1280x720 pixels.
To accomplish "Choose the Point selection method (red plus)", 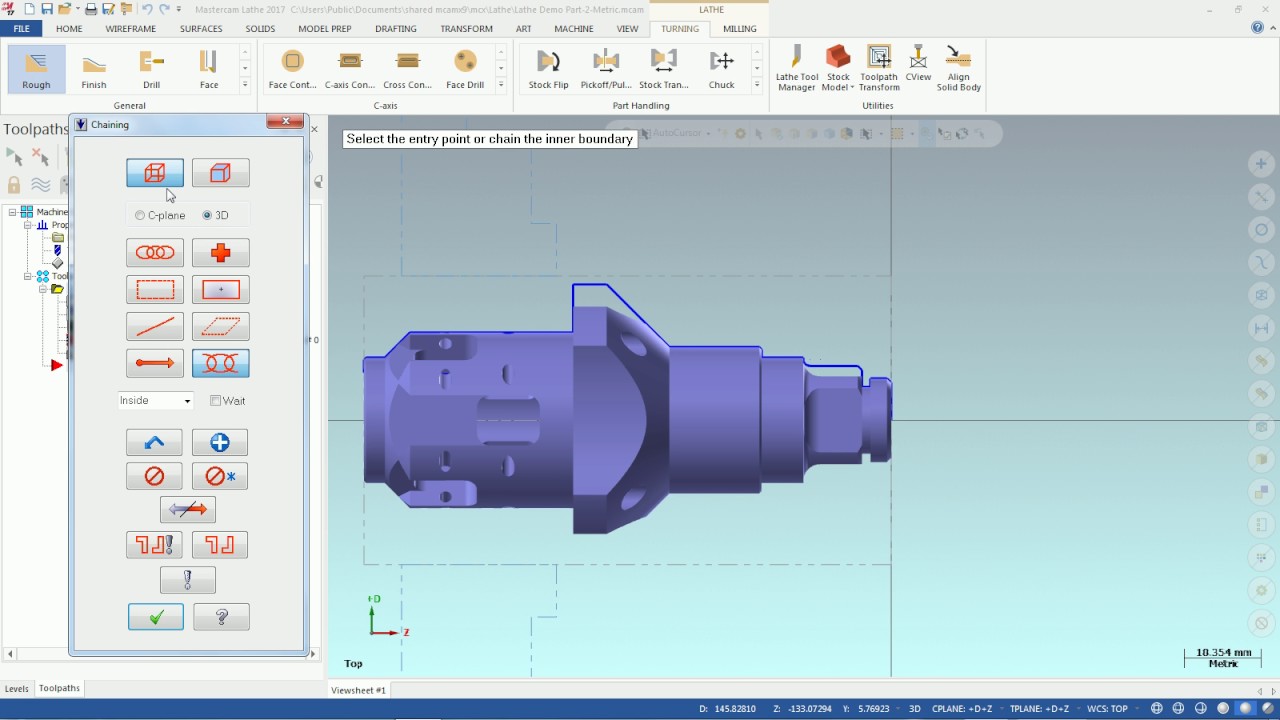I will tap(221, 253).
